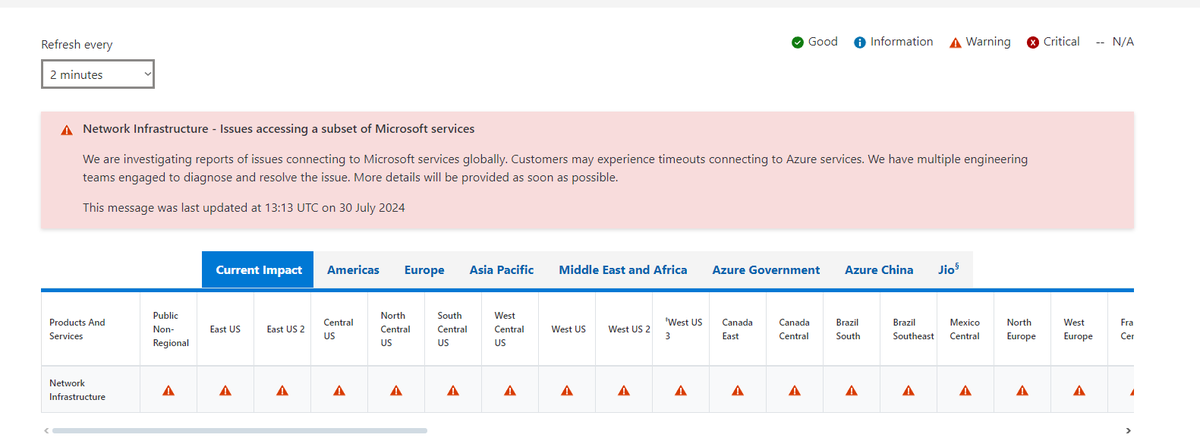Click the N/A legend label

pyautogui.click(x=1123, y=42)
